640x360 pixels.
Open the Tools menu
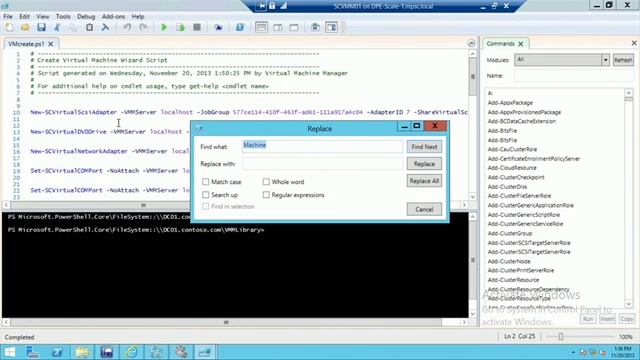point(63,16)
